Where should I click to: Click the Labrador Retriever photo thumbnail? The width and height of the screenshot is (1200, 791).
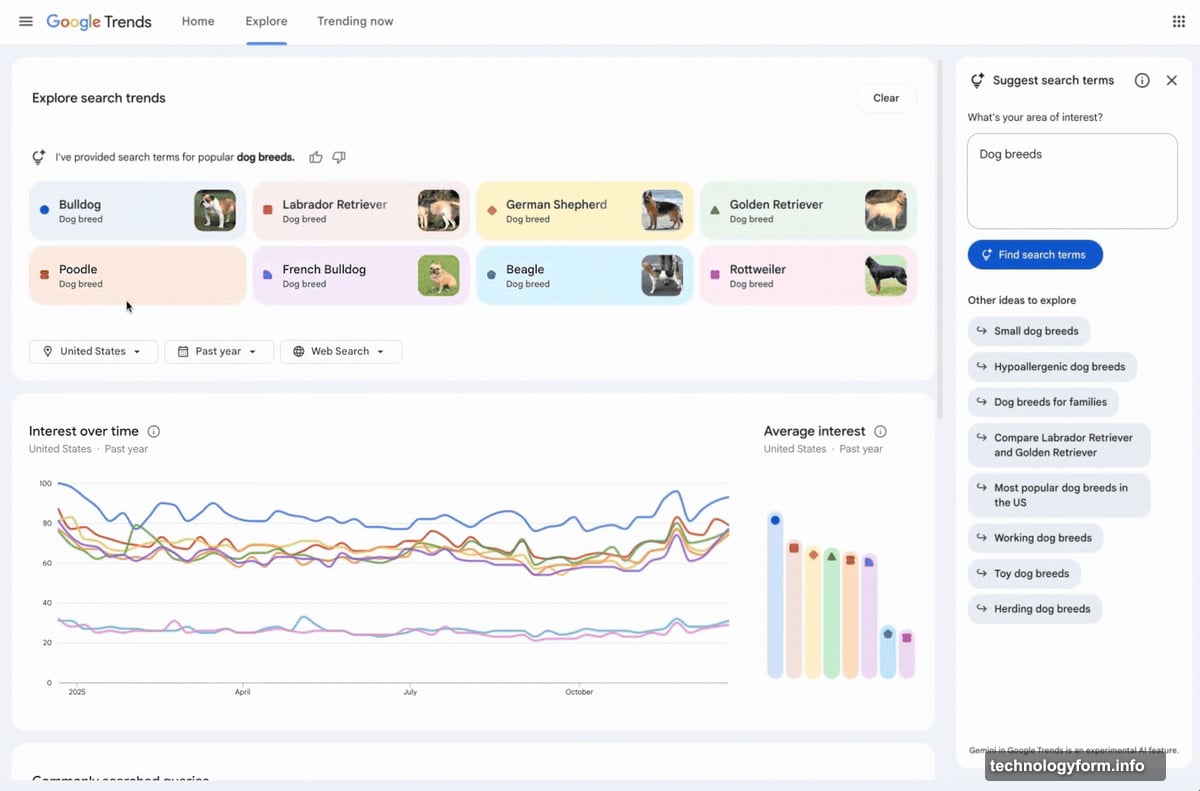coord(439,211)
